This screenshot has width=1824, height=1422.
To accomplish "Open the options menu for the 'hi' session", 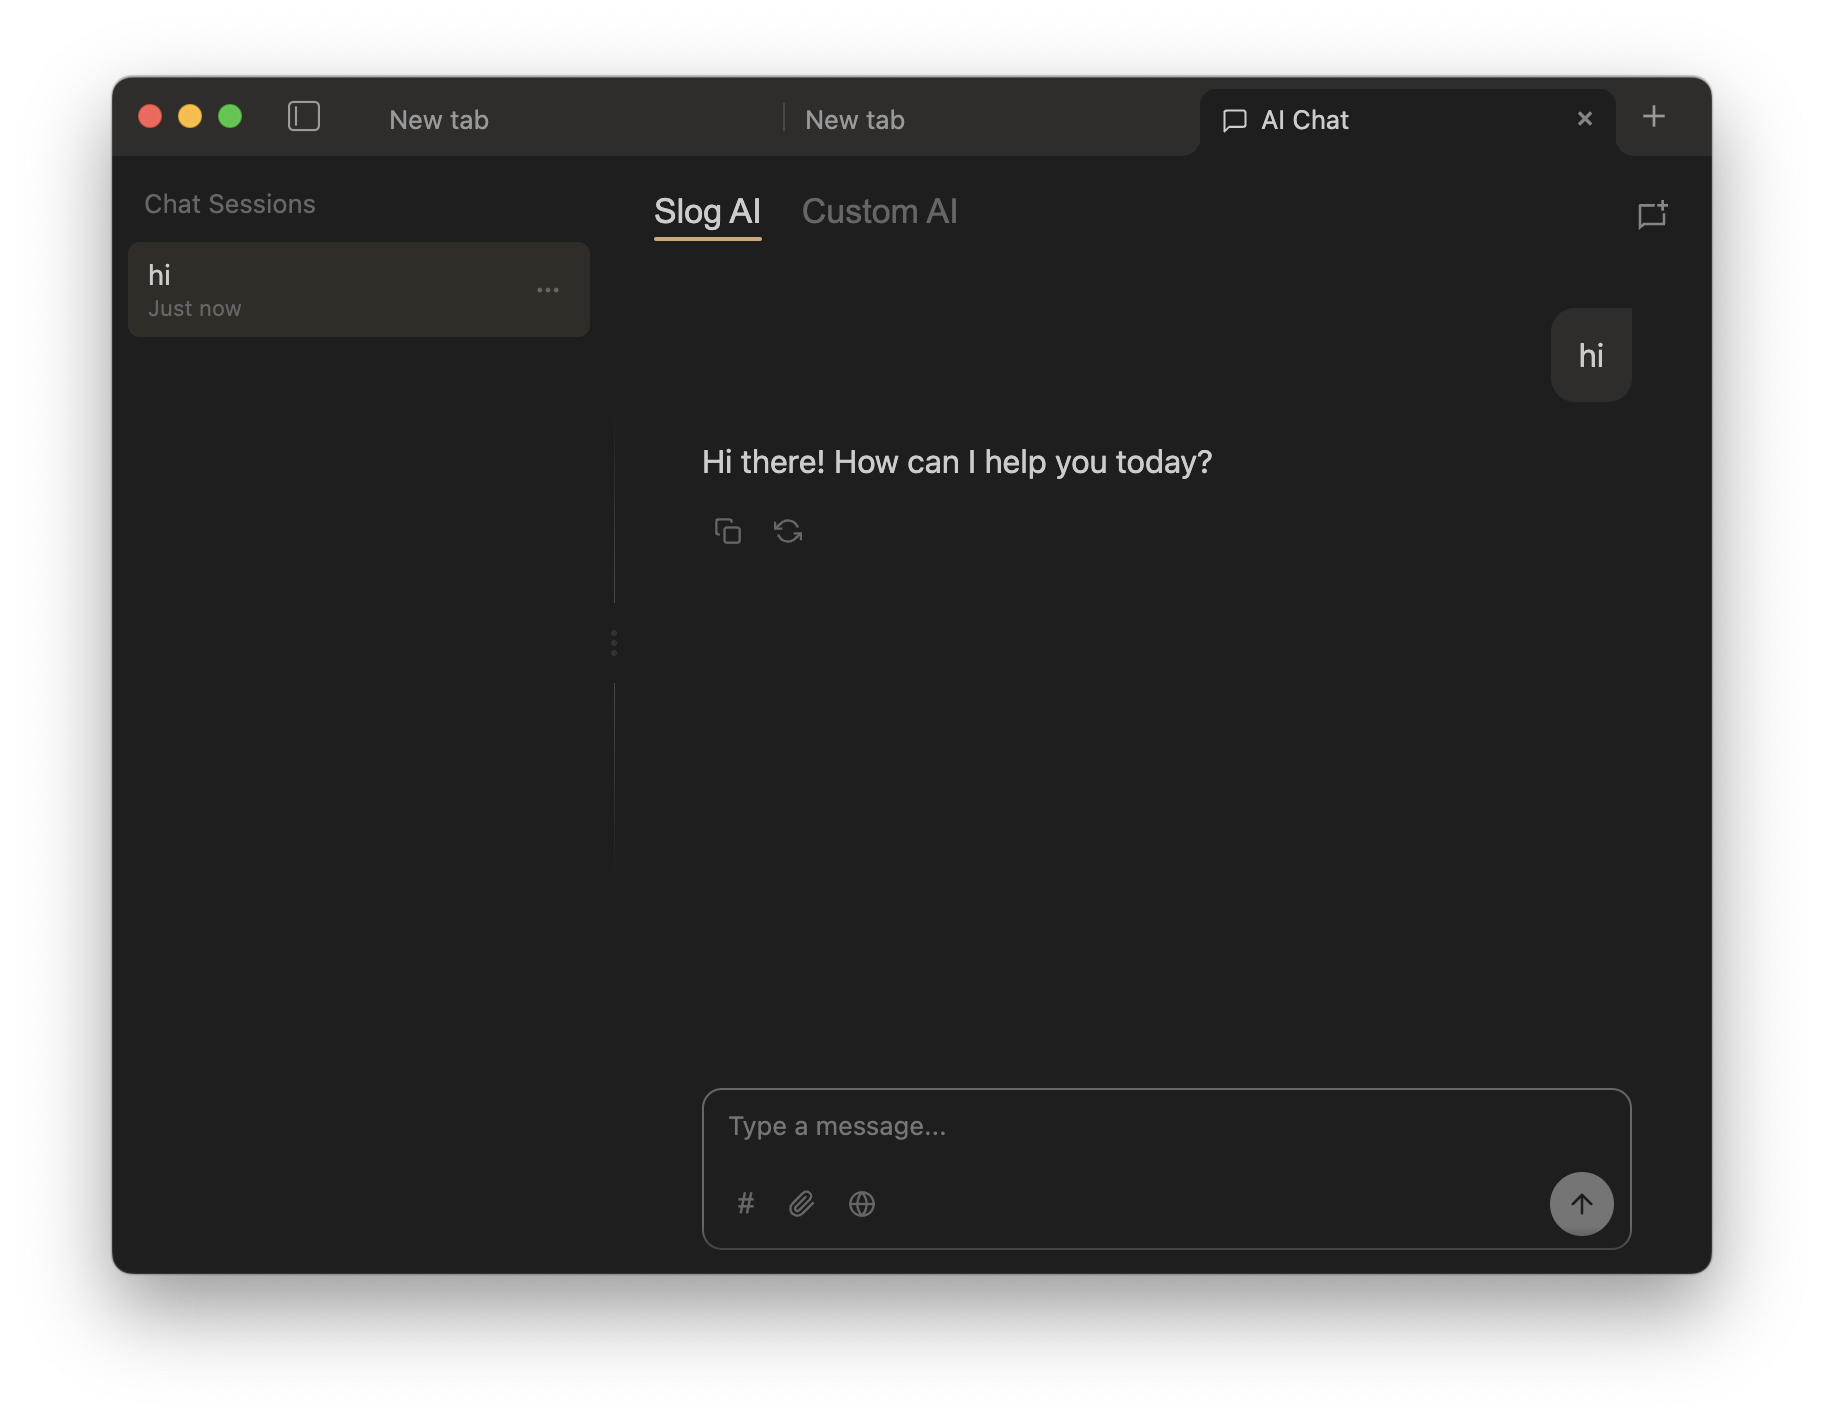I will pos(548,289).
